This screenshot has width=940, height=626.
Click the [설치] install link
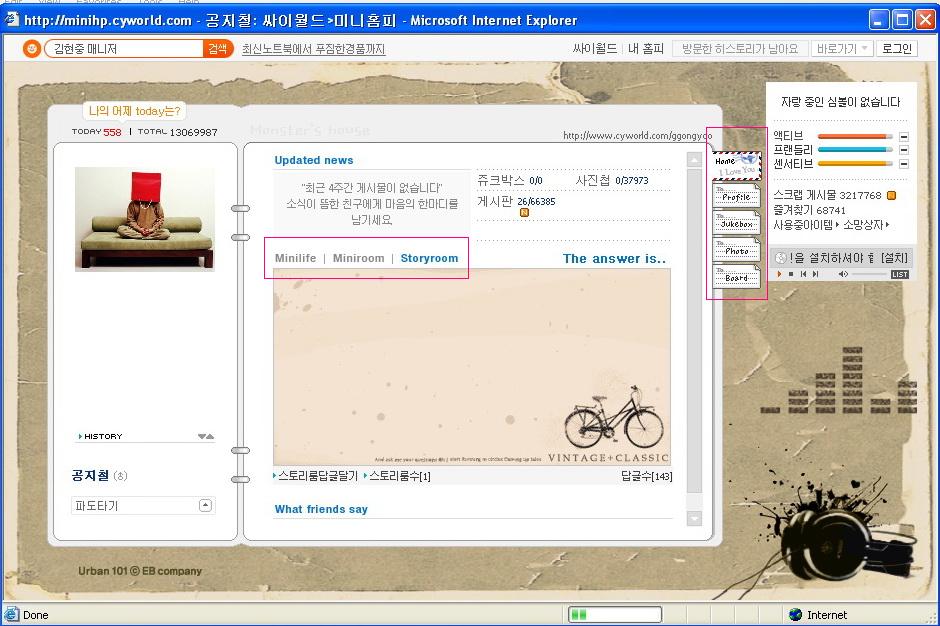tap(895, 258)
